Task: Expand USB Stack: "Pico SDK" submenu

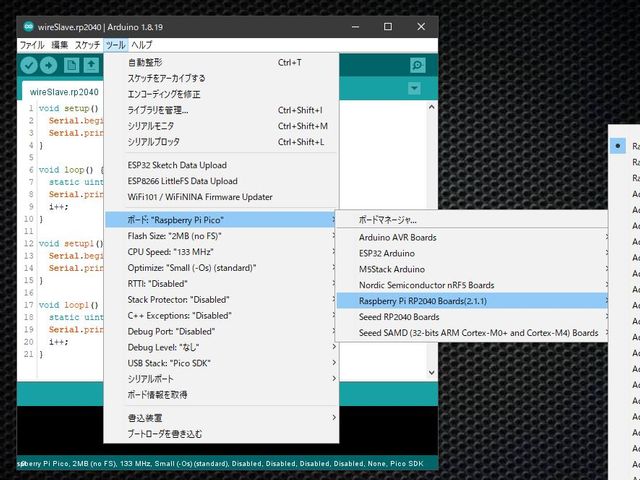Action: pos(221,363)
